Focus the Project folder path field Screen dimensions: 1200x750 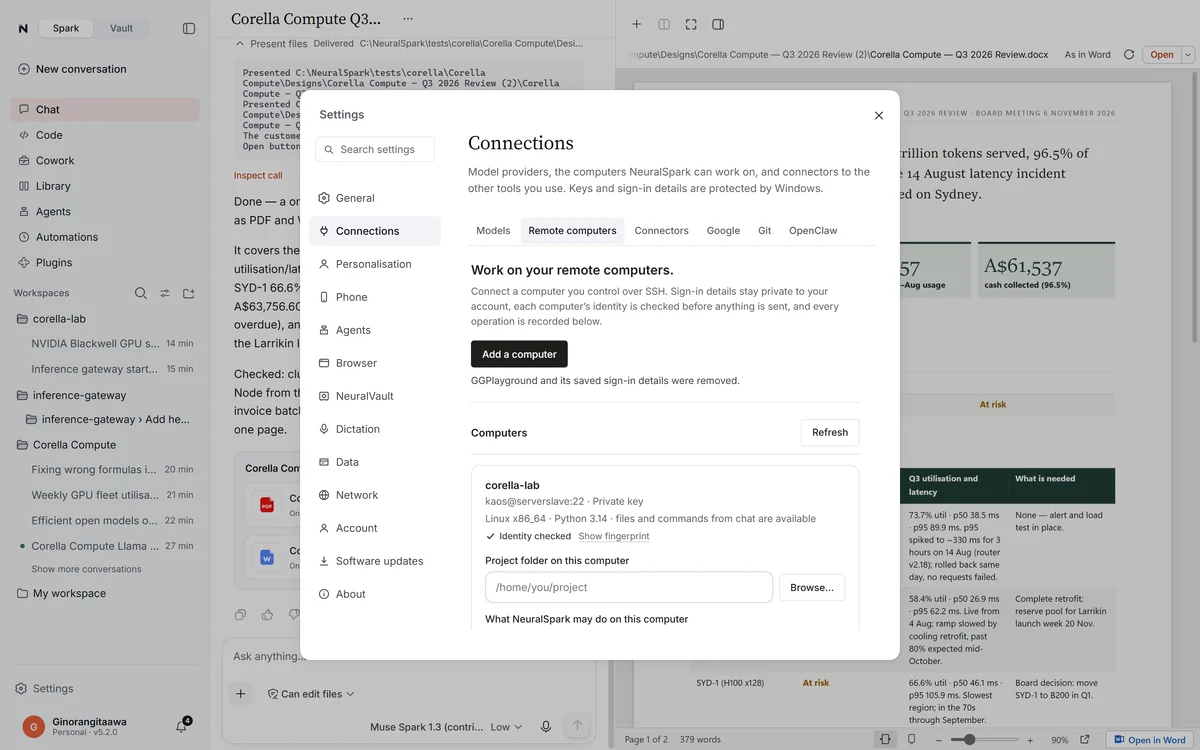point(629,587)
